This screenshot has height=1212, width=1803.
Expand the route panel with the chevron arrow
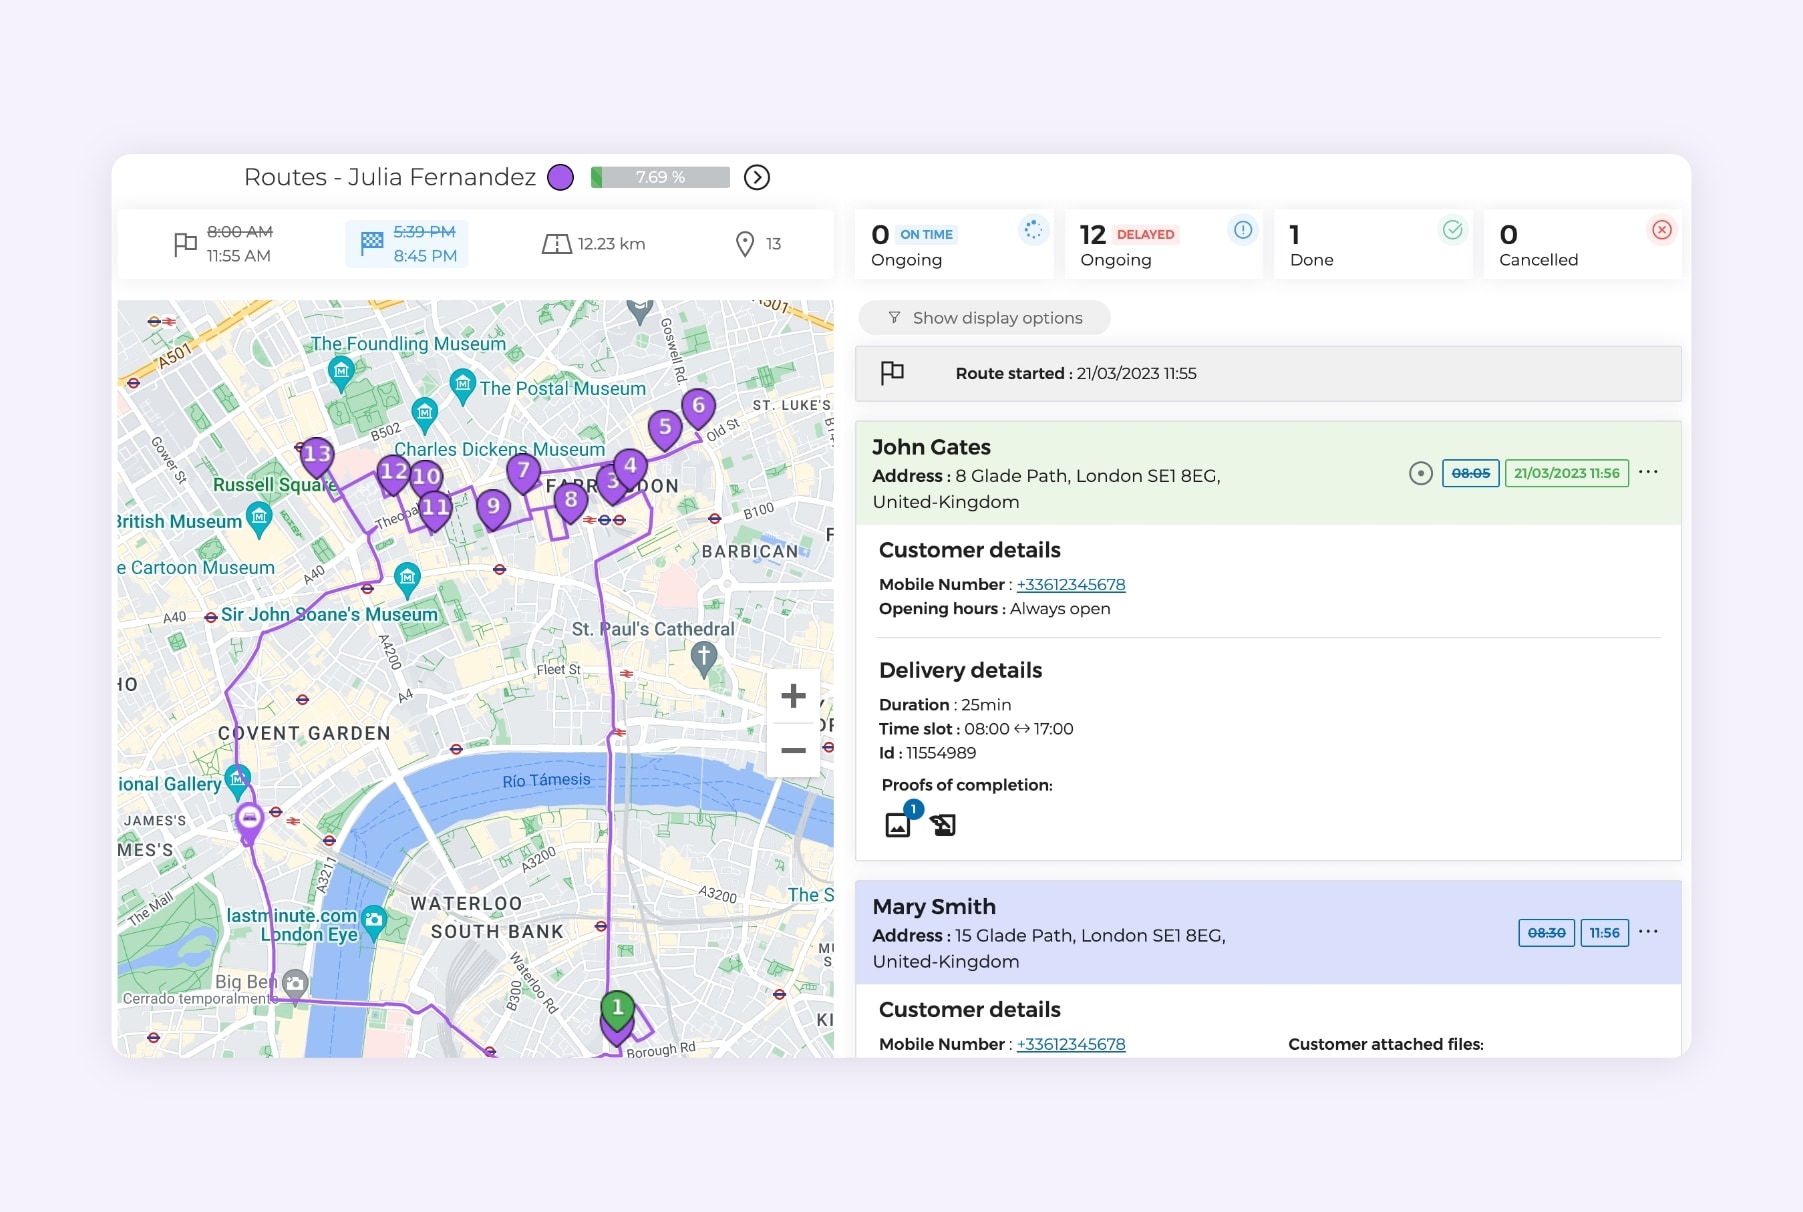tap(756, 177)
